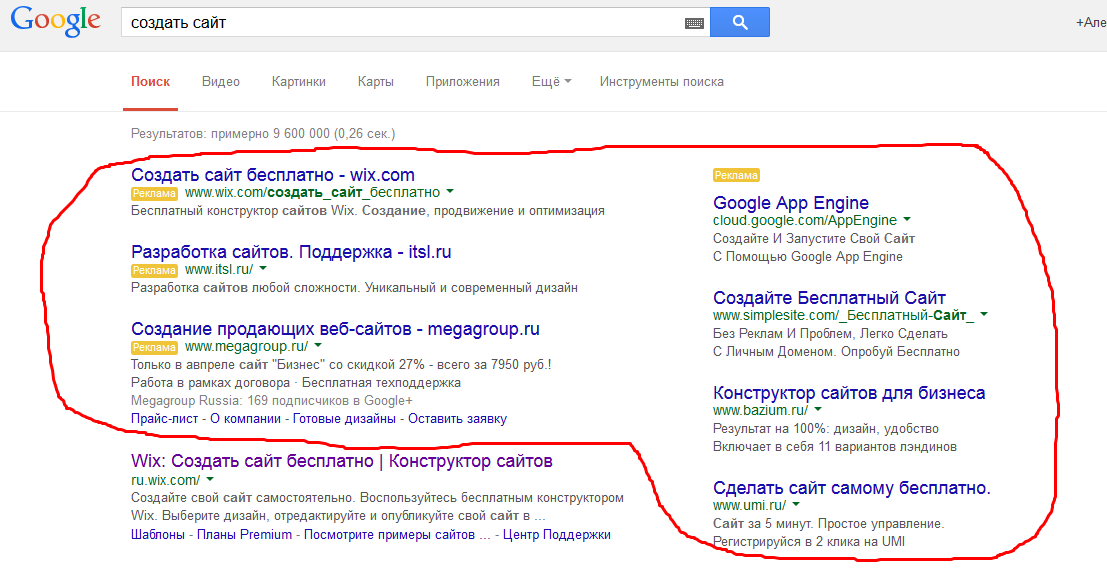Screen dimensions: 1107x569
Task: Click the Прайс-лист sitelink under megagroup.ru
Action: (x=165, y=419)
